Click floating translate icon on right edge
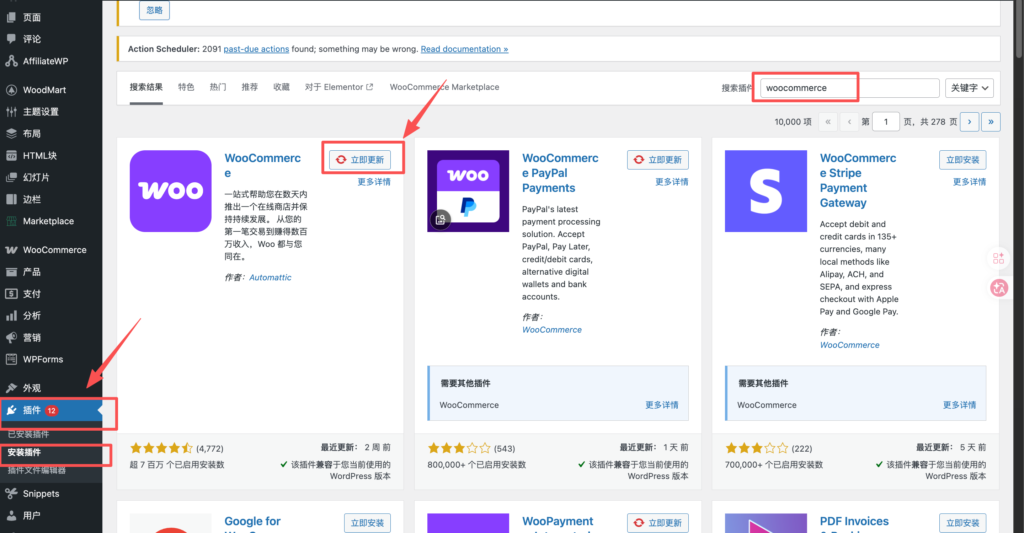 pyautogui.click(x=999, y=287)
